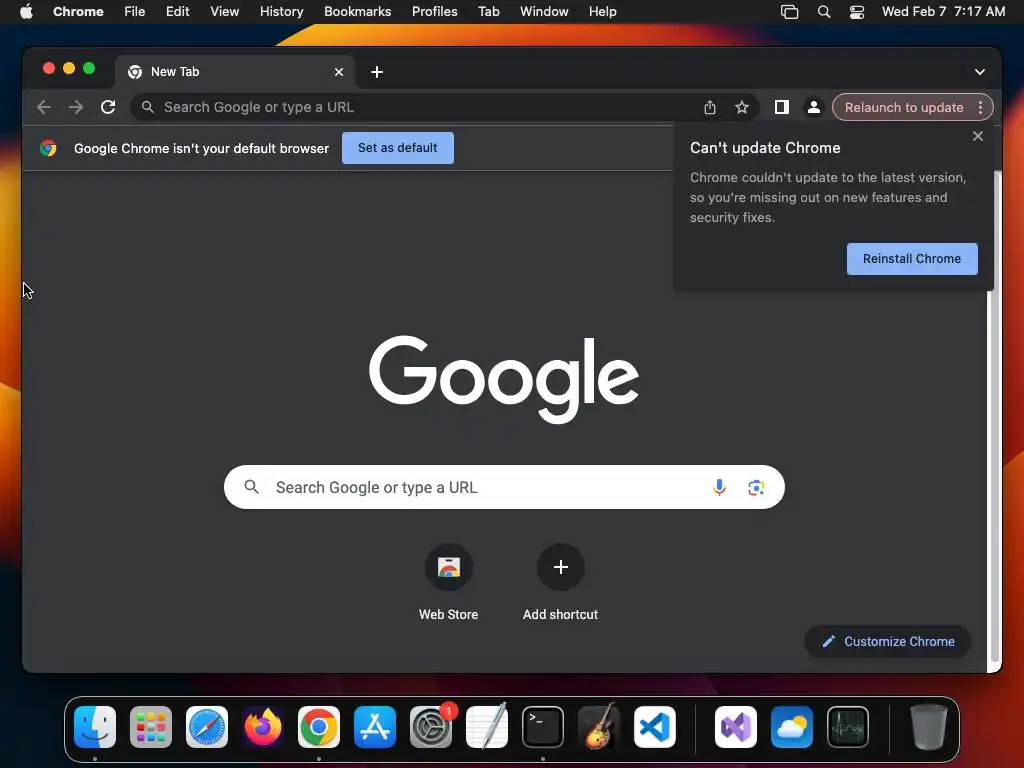Launch GarageBand from the Dock
The width and height of the screenshot is (1024, 768).
(x=599, y=727)
